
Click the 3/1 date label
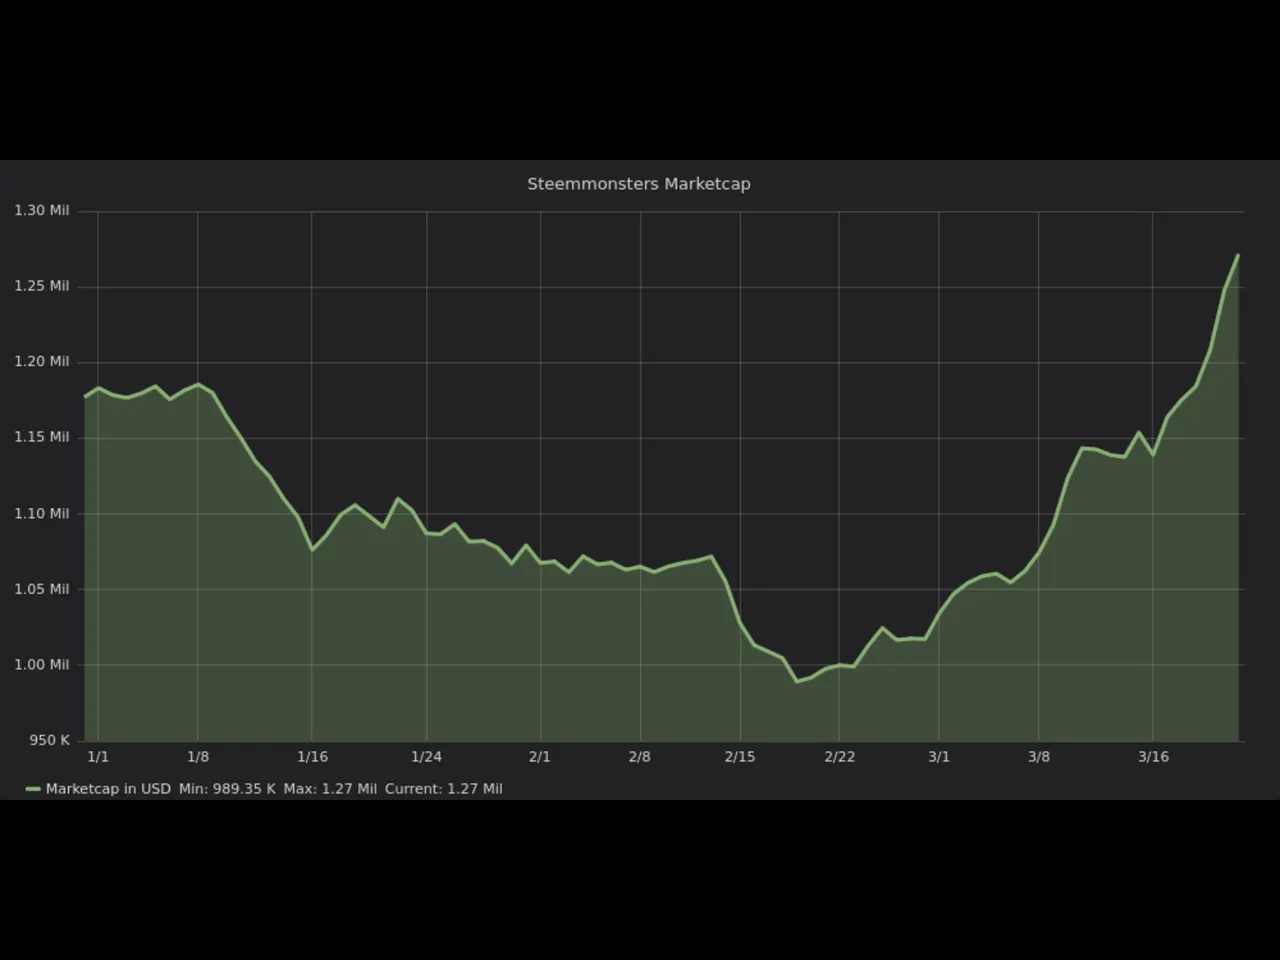click(939, 757)
